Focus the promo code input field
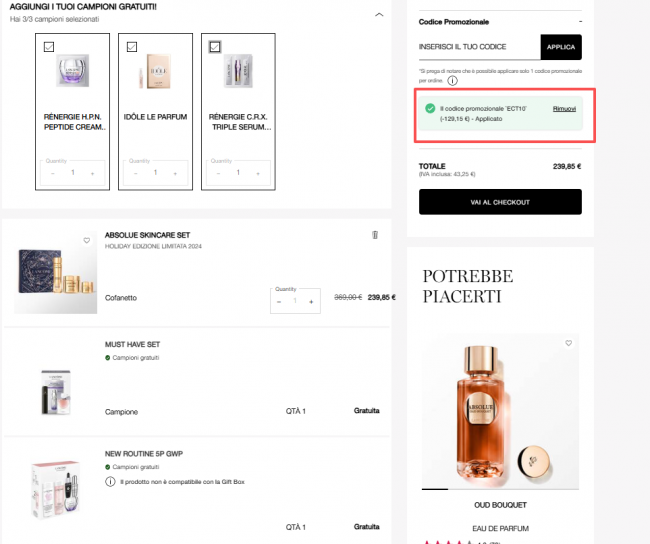 coord(479,47)
